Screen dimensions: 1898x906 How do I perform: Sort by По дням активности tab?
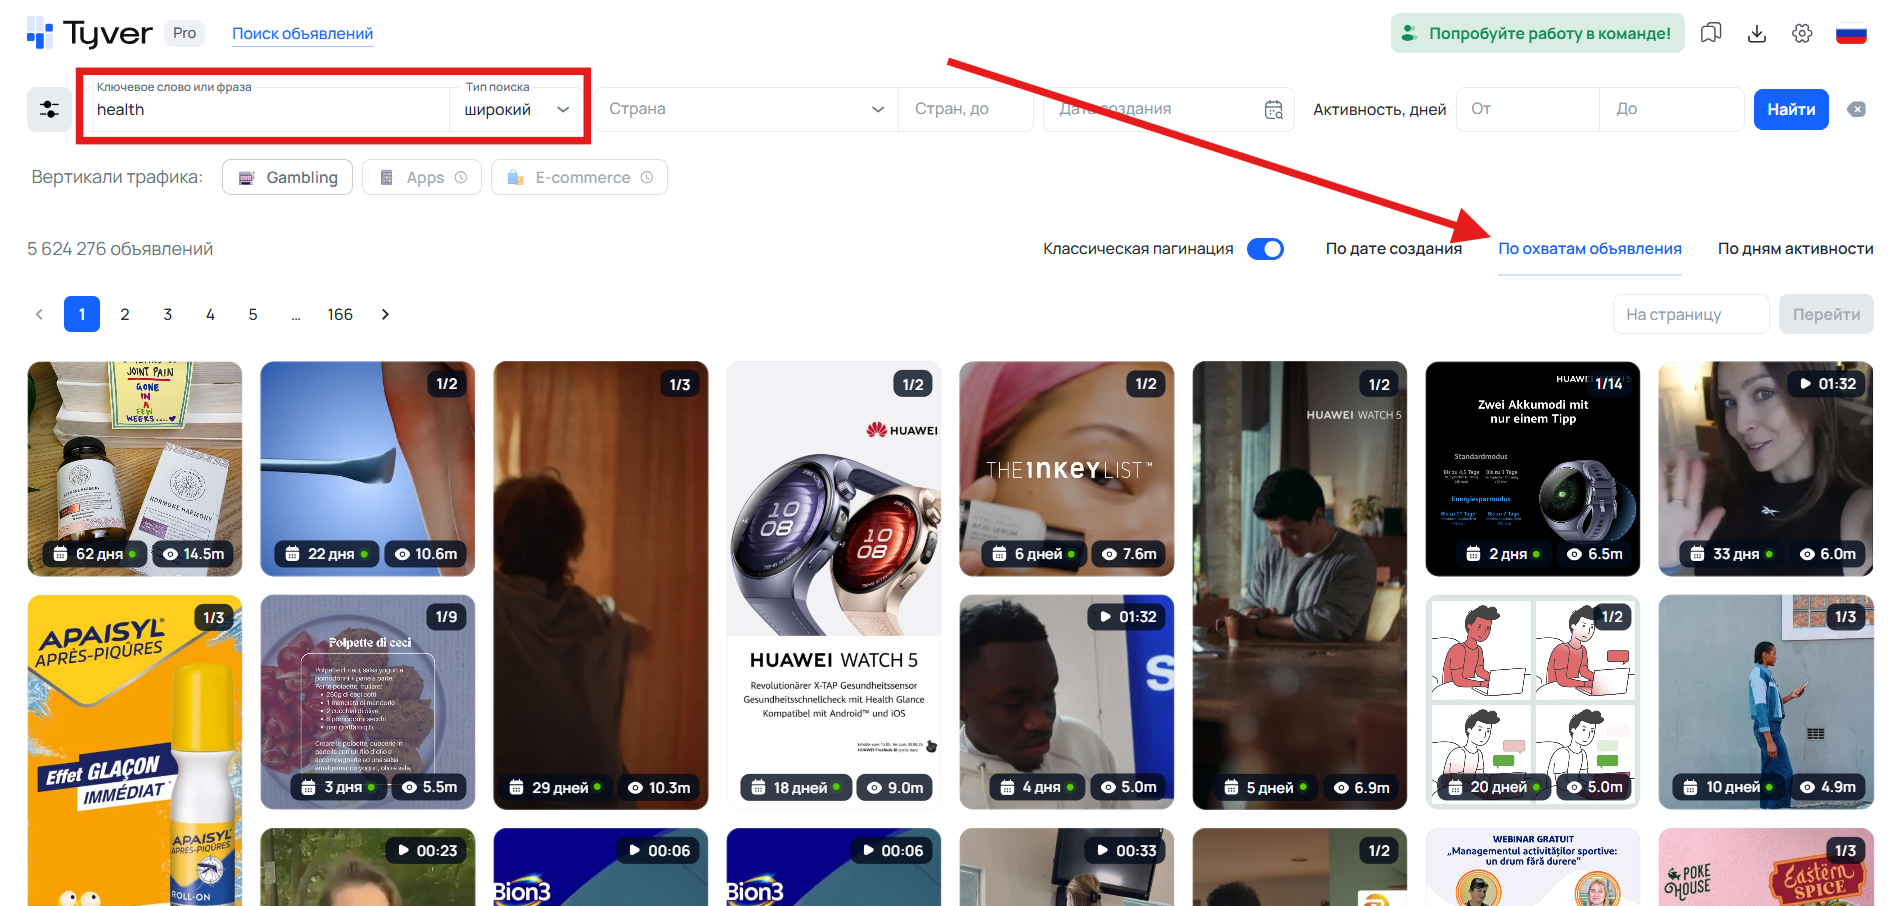click(x=1795, y=249)
